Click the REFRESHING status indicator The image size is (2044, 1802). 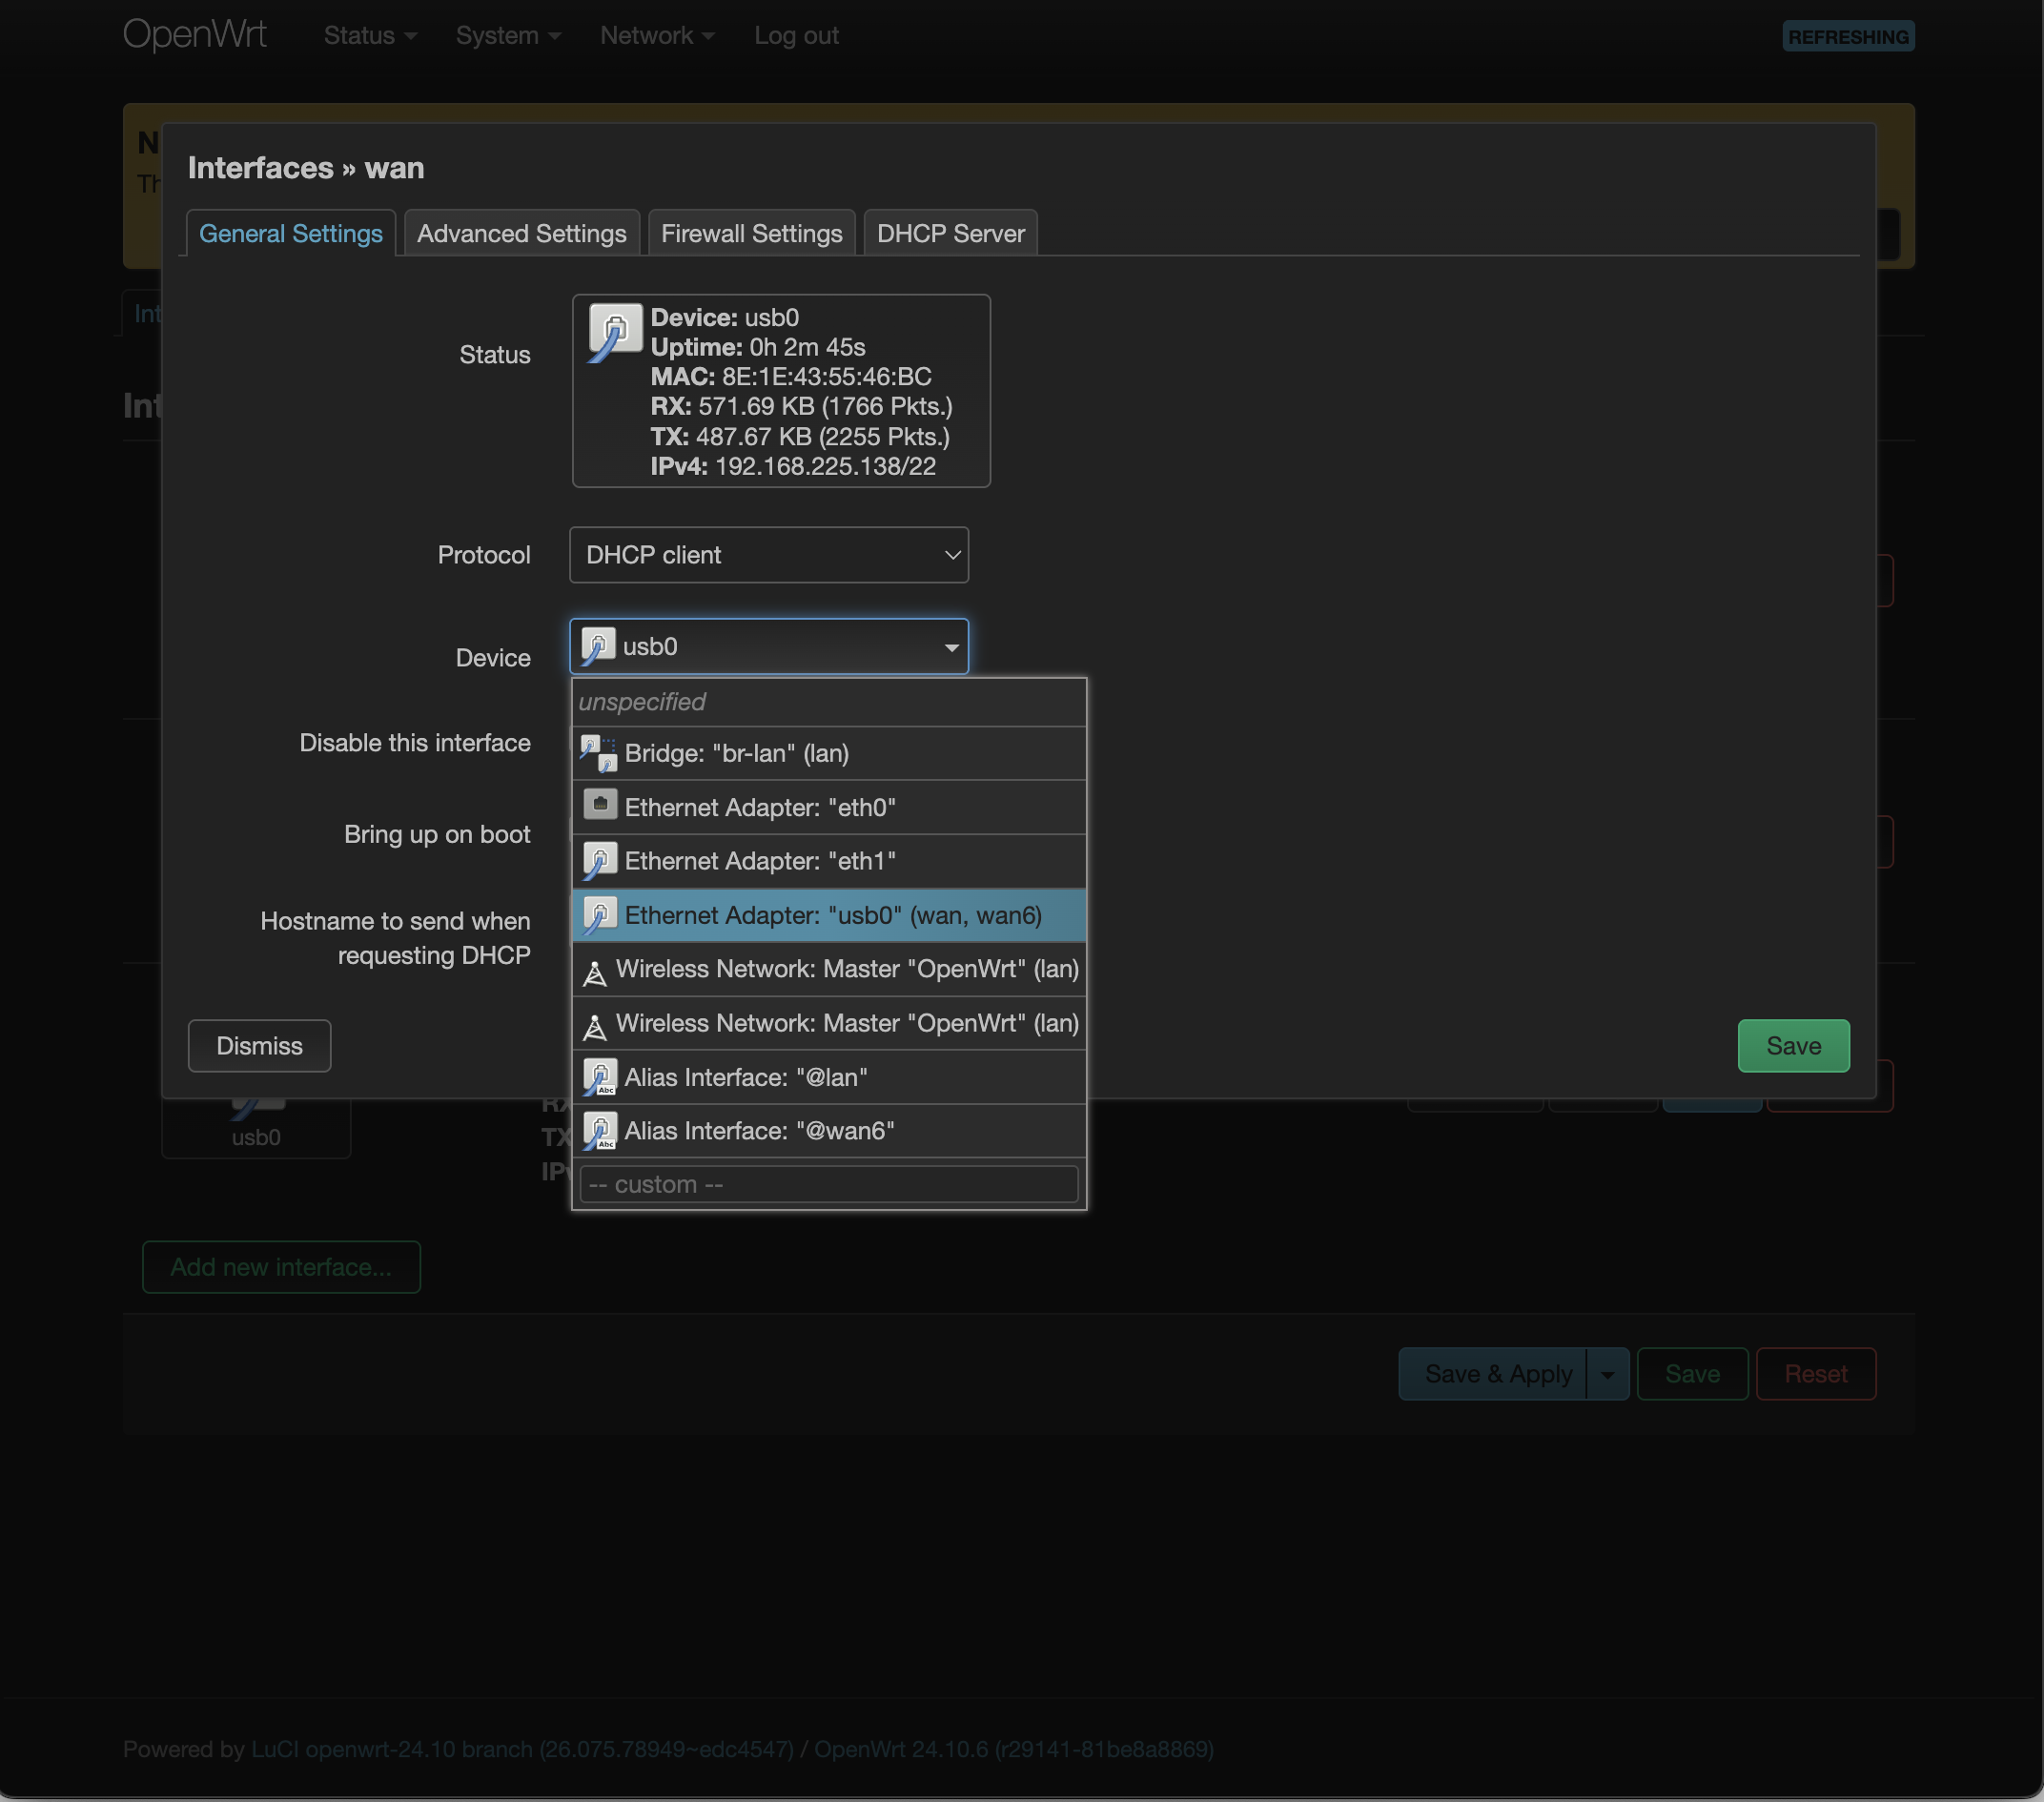point(1848,37)
